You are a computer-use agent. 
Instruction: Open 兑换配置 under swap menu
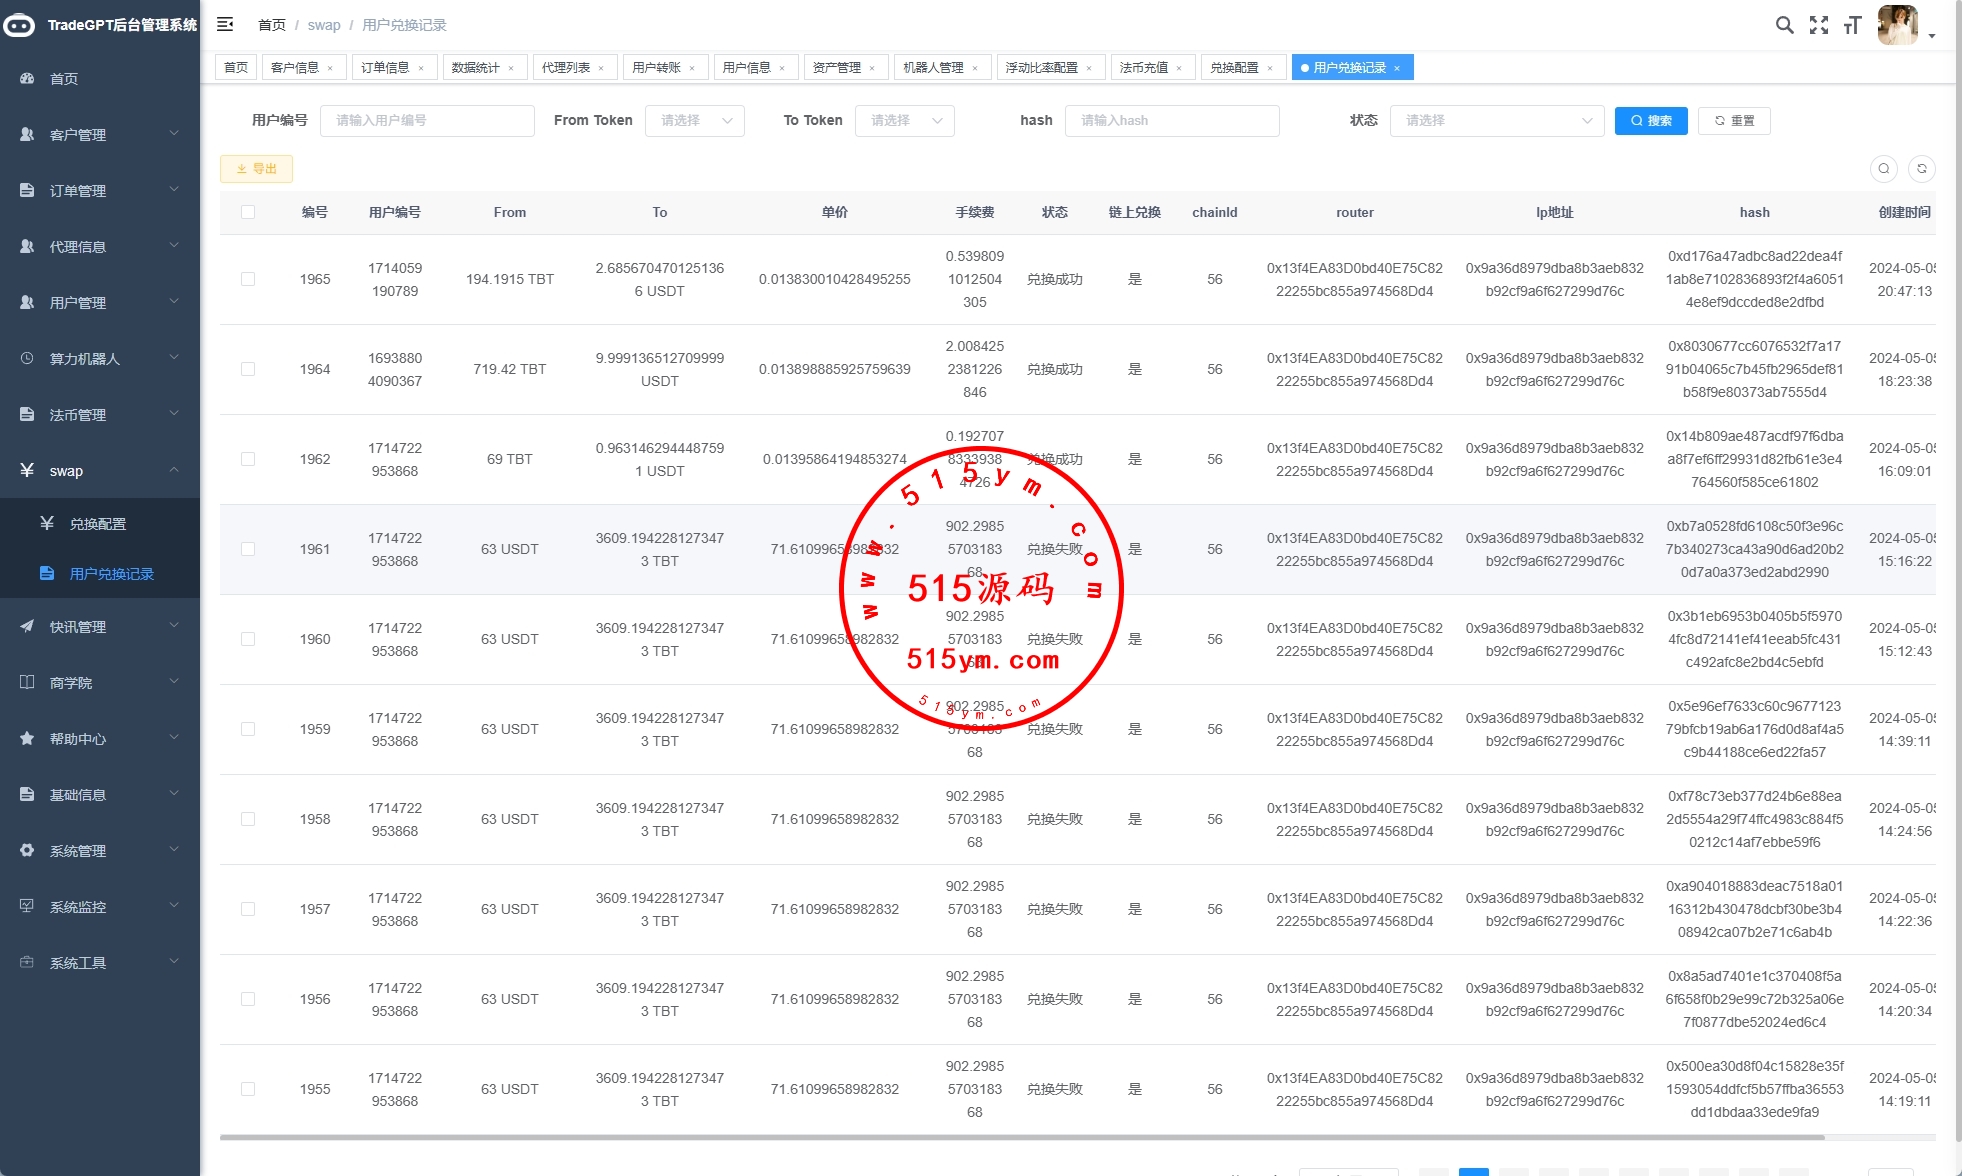(x=98, y=523)
